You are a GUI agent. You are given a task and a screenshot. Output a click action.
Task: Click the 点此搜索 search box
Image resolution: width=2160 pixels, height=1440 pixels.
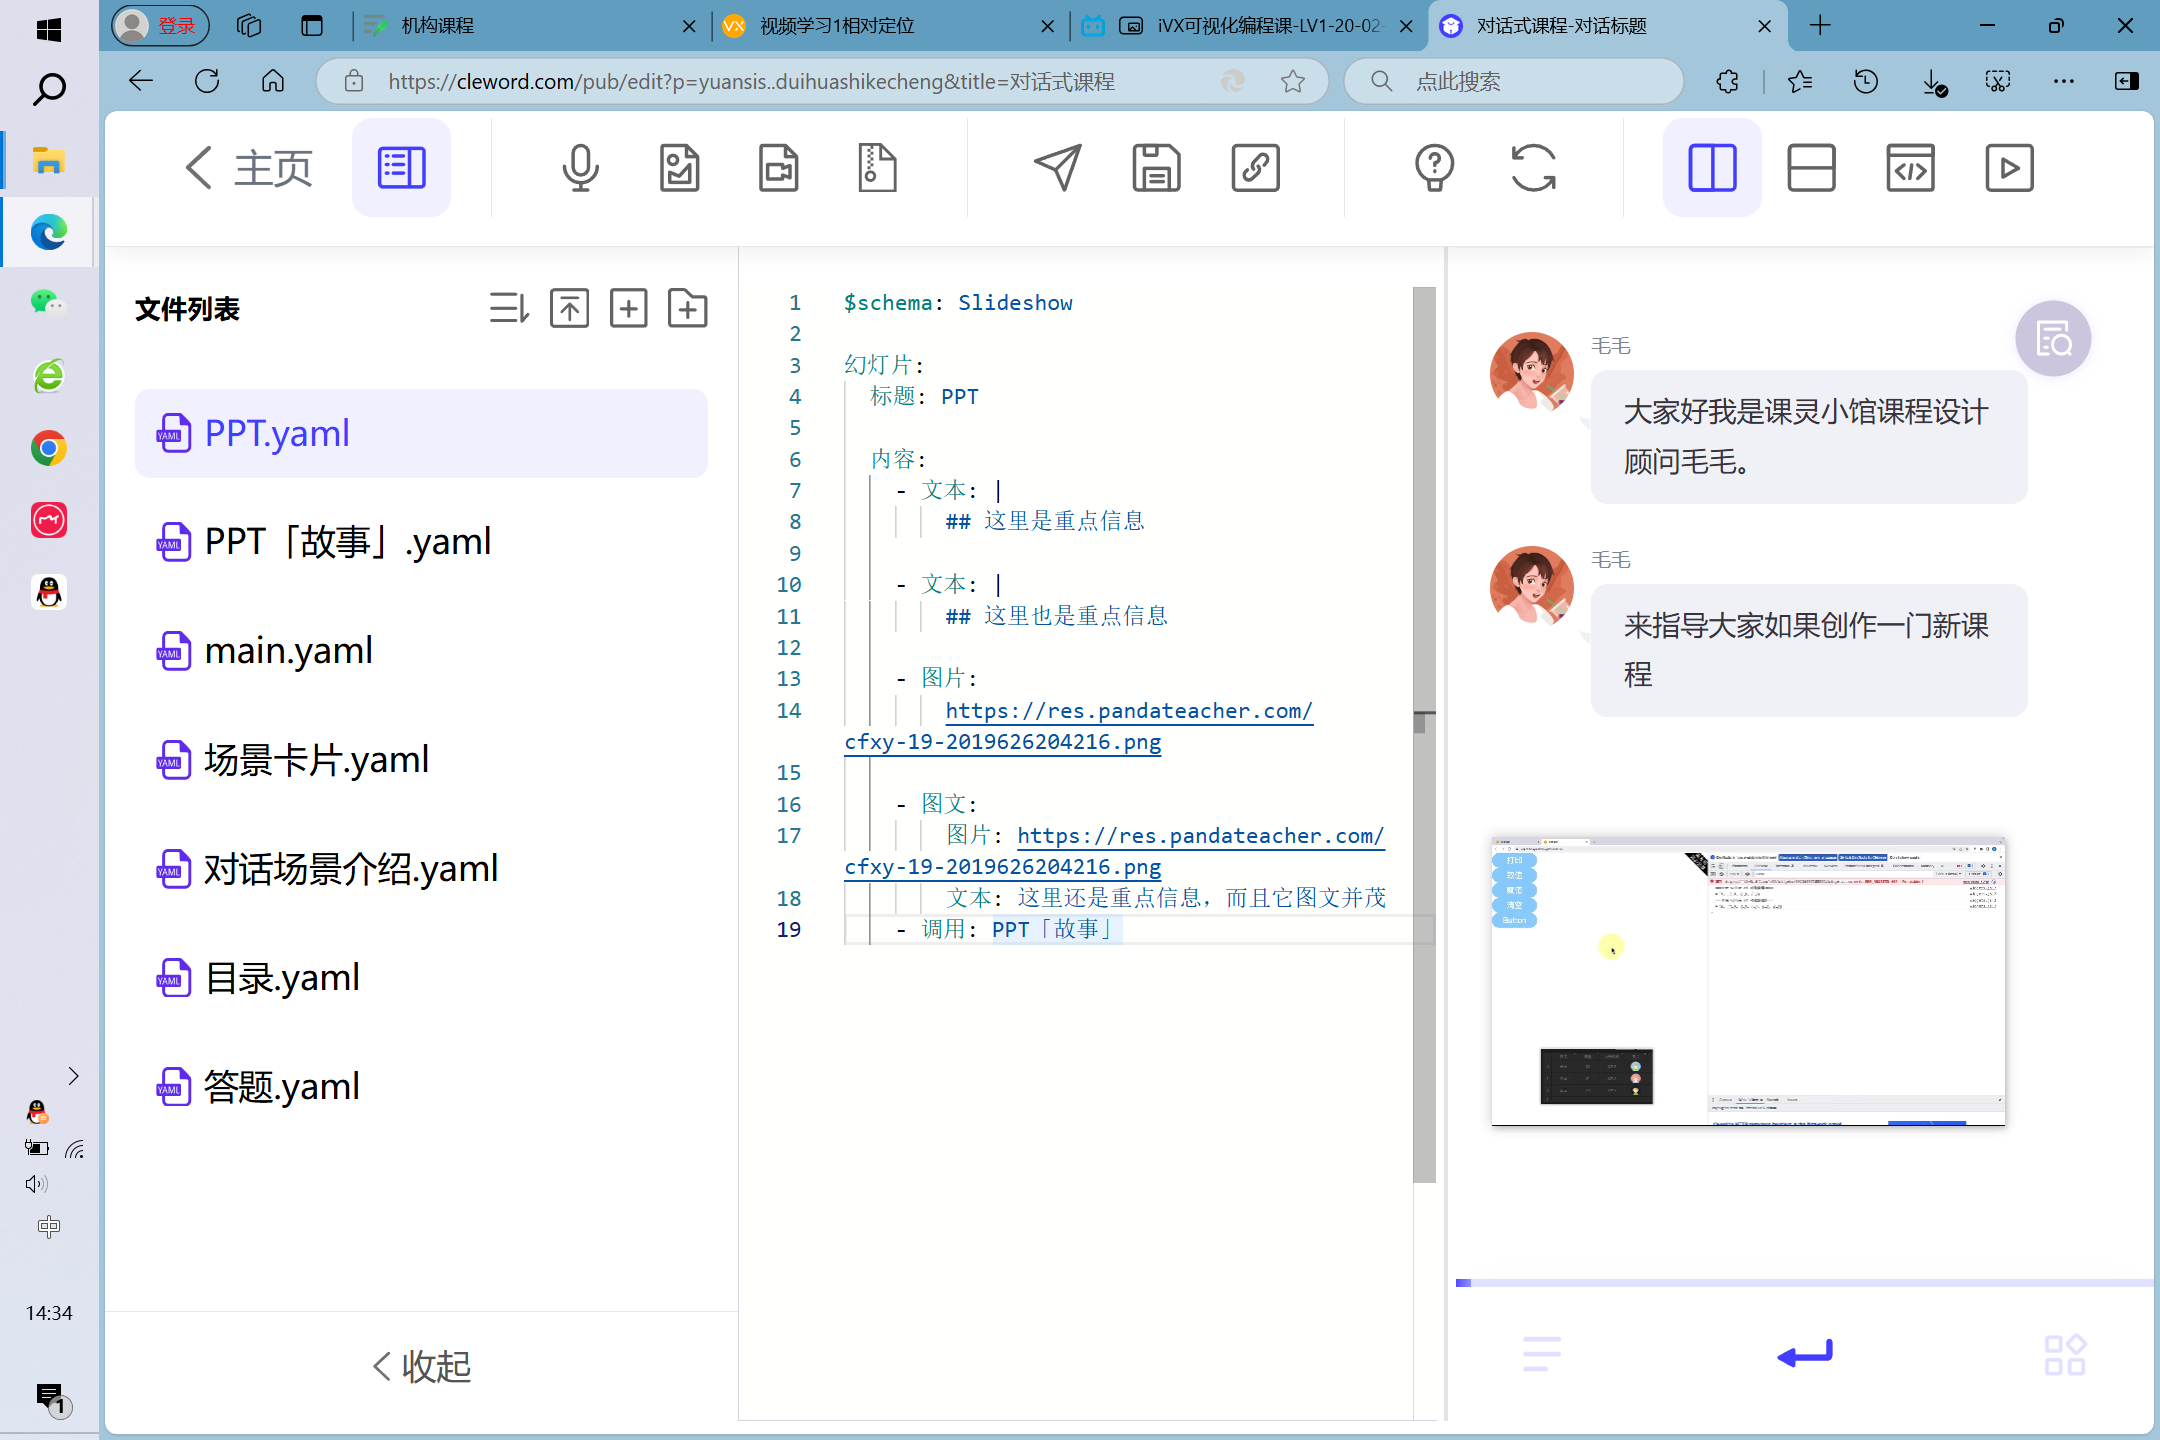click(x=1514, y=81)
